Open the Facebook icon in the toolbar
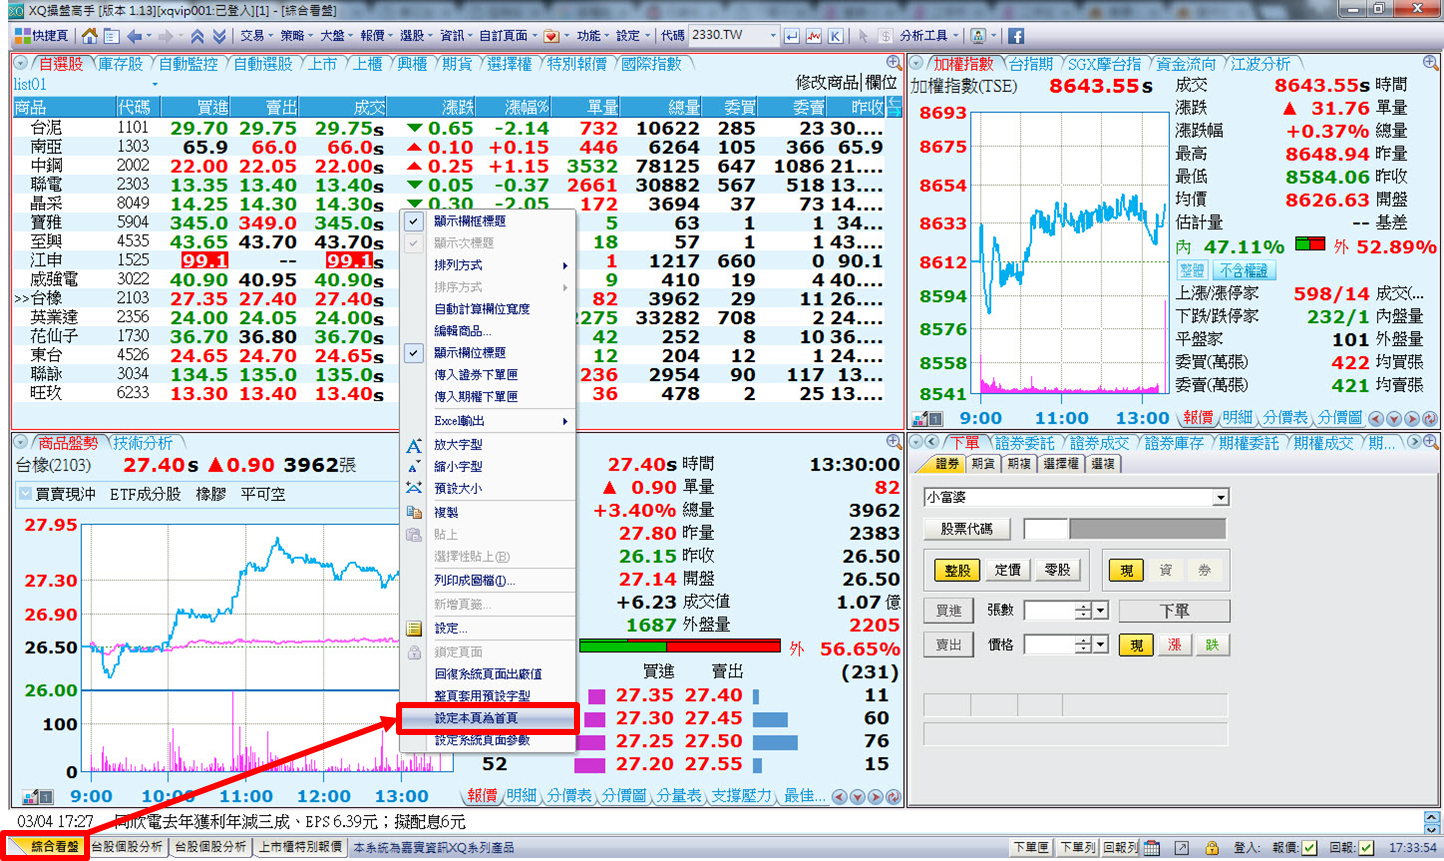The width and height of the screenshot is (1444, 861). (1015, 36)
